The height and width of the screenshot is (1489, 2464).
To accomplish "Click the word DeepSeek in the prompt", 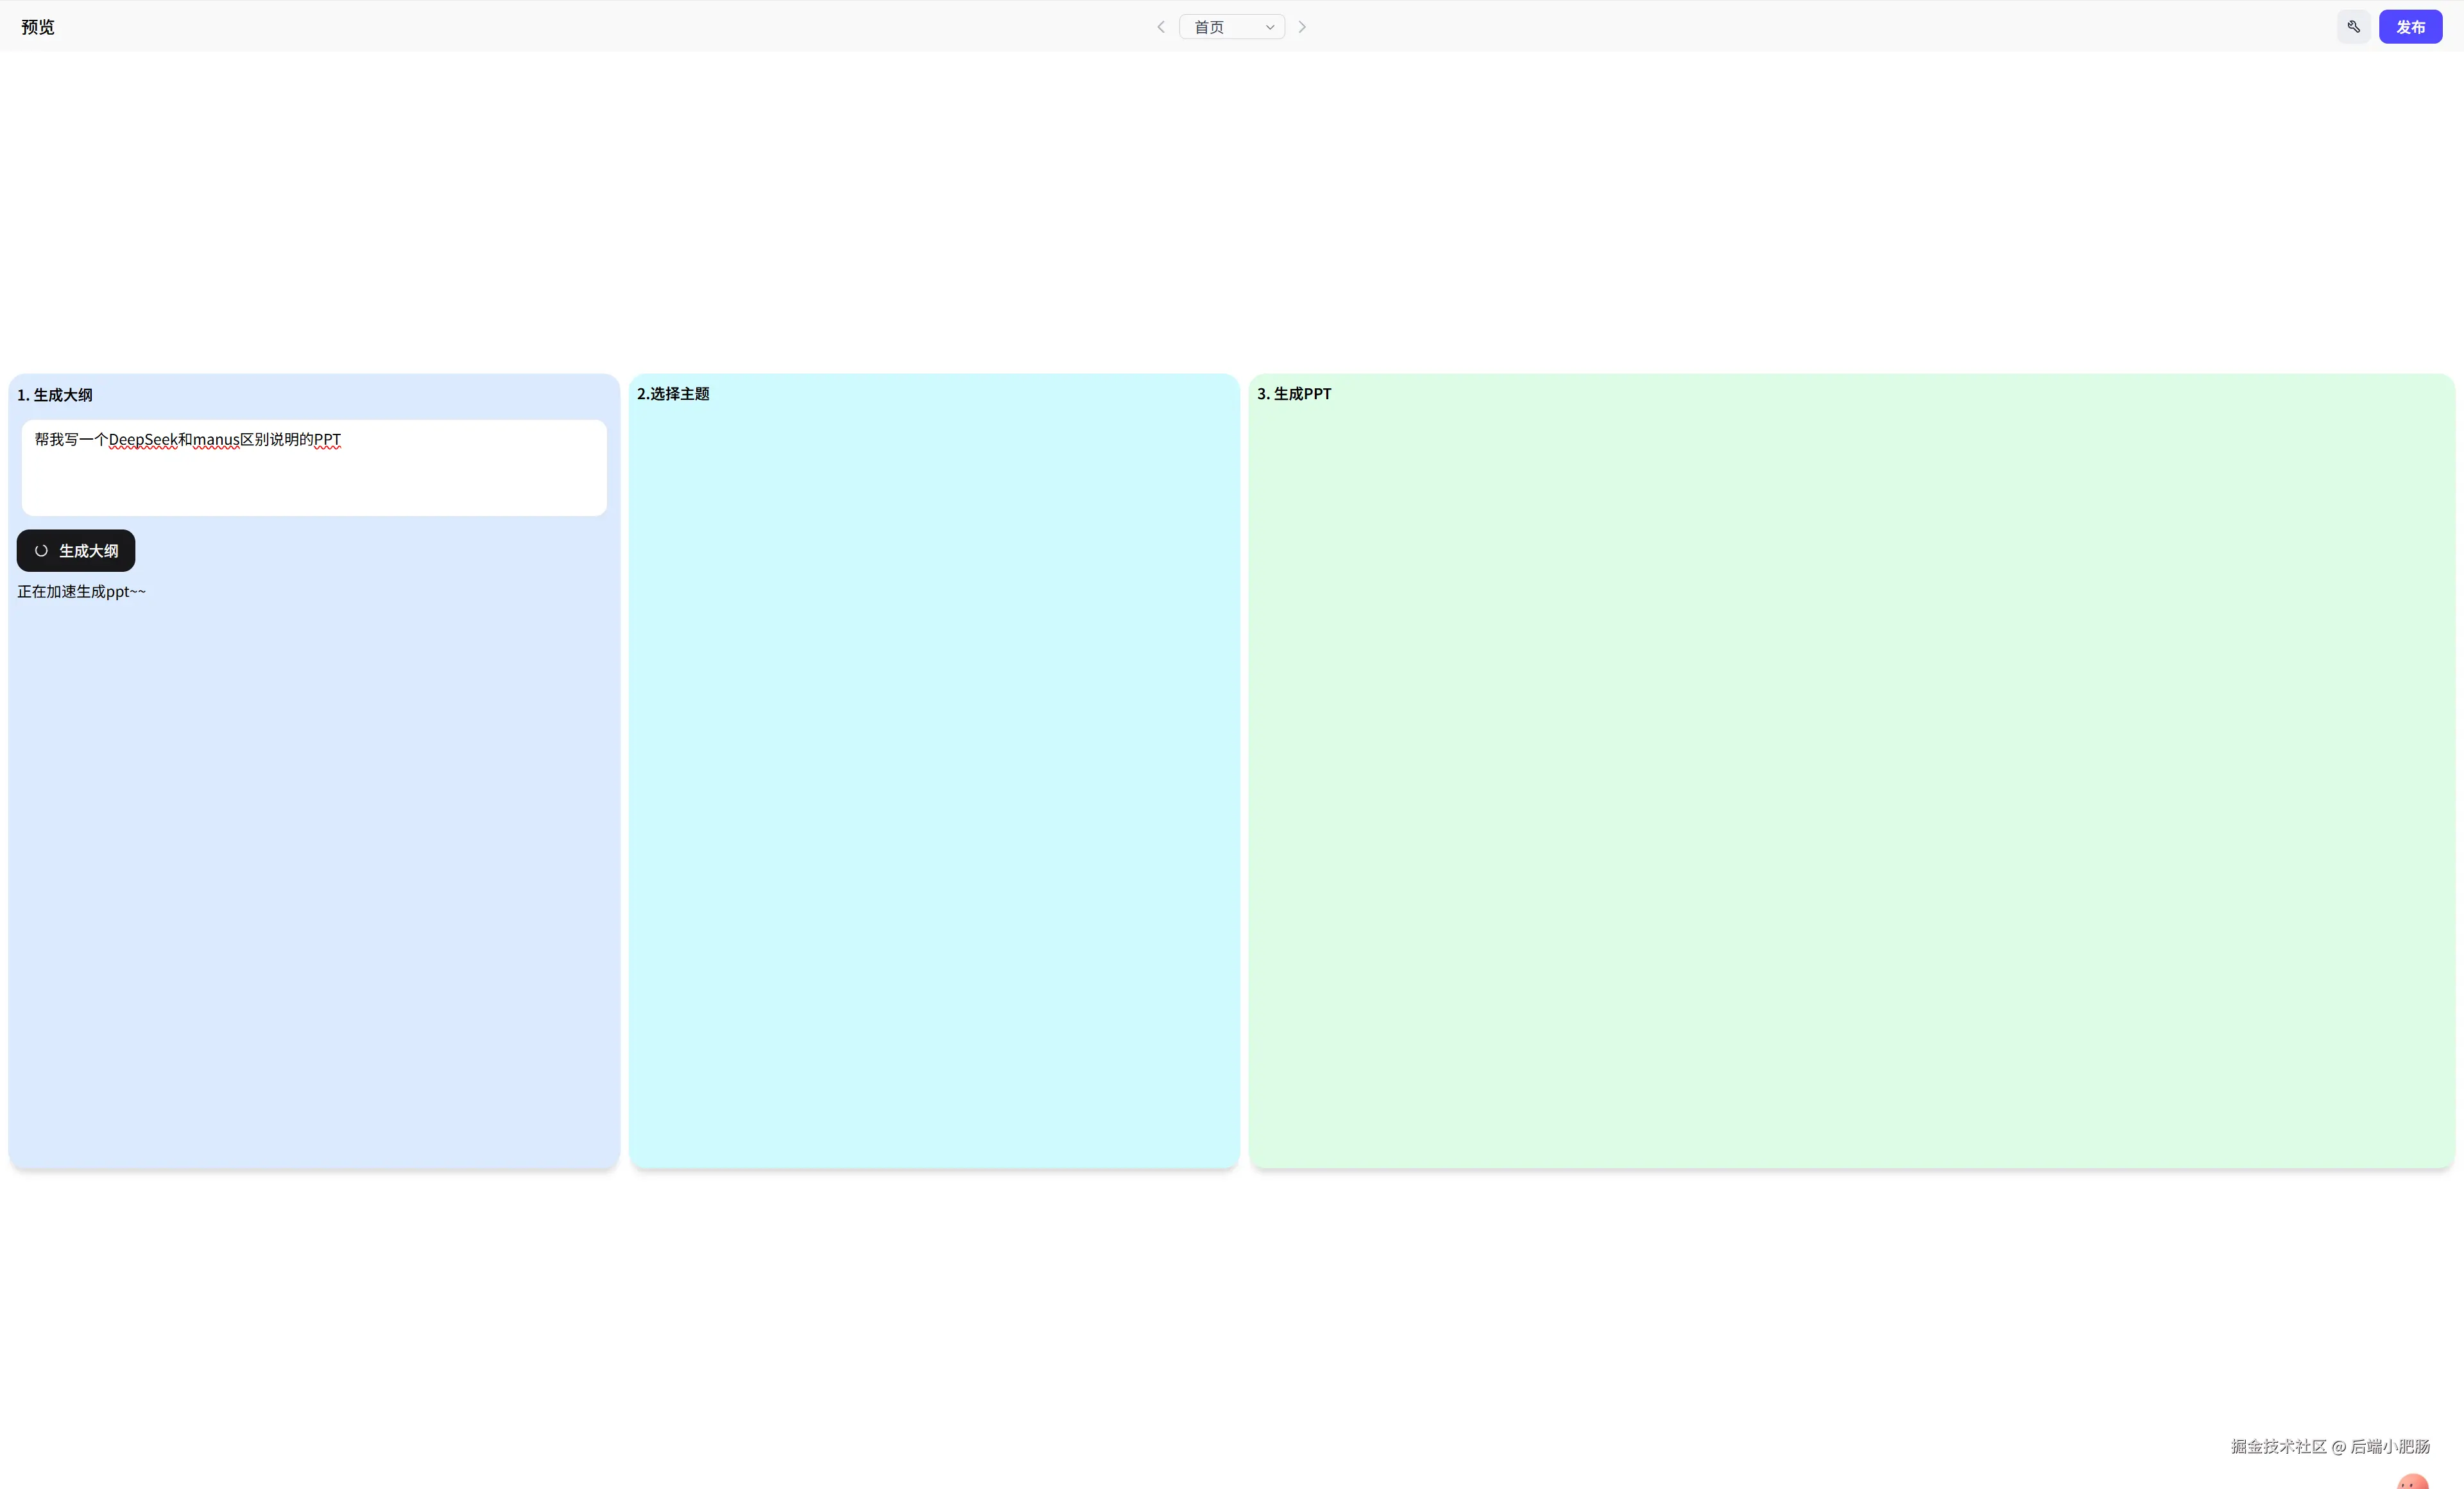I will pos(142,440).
